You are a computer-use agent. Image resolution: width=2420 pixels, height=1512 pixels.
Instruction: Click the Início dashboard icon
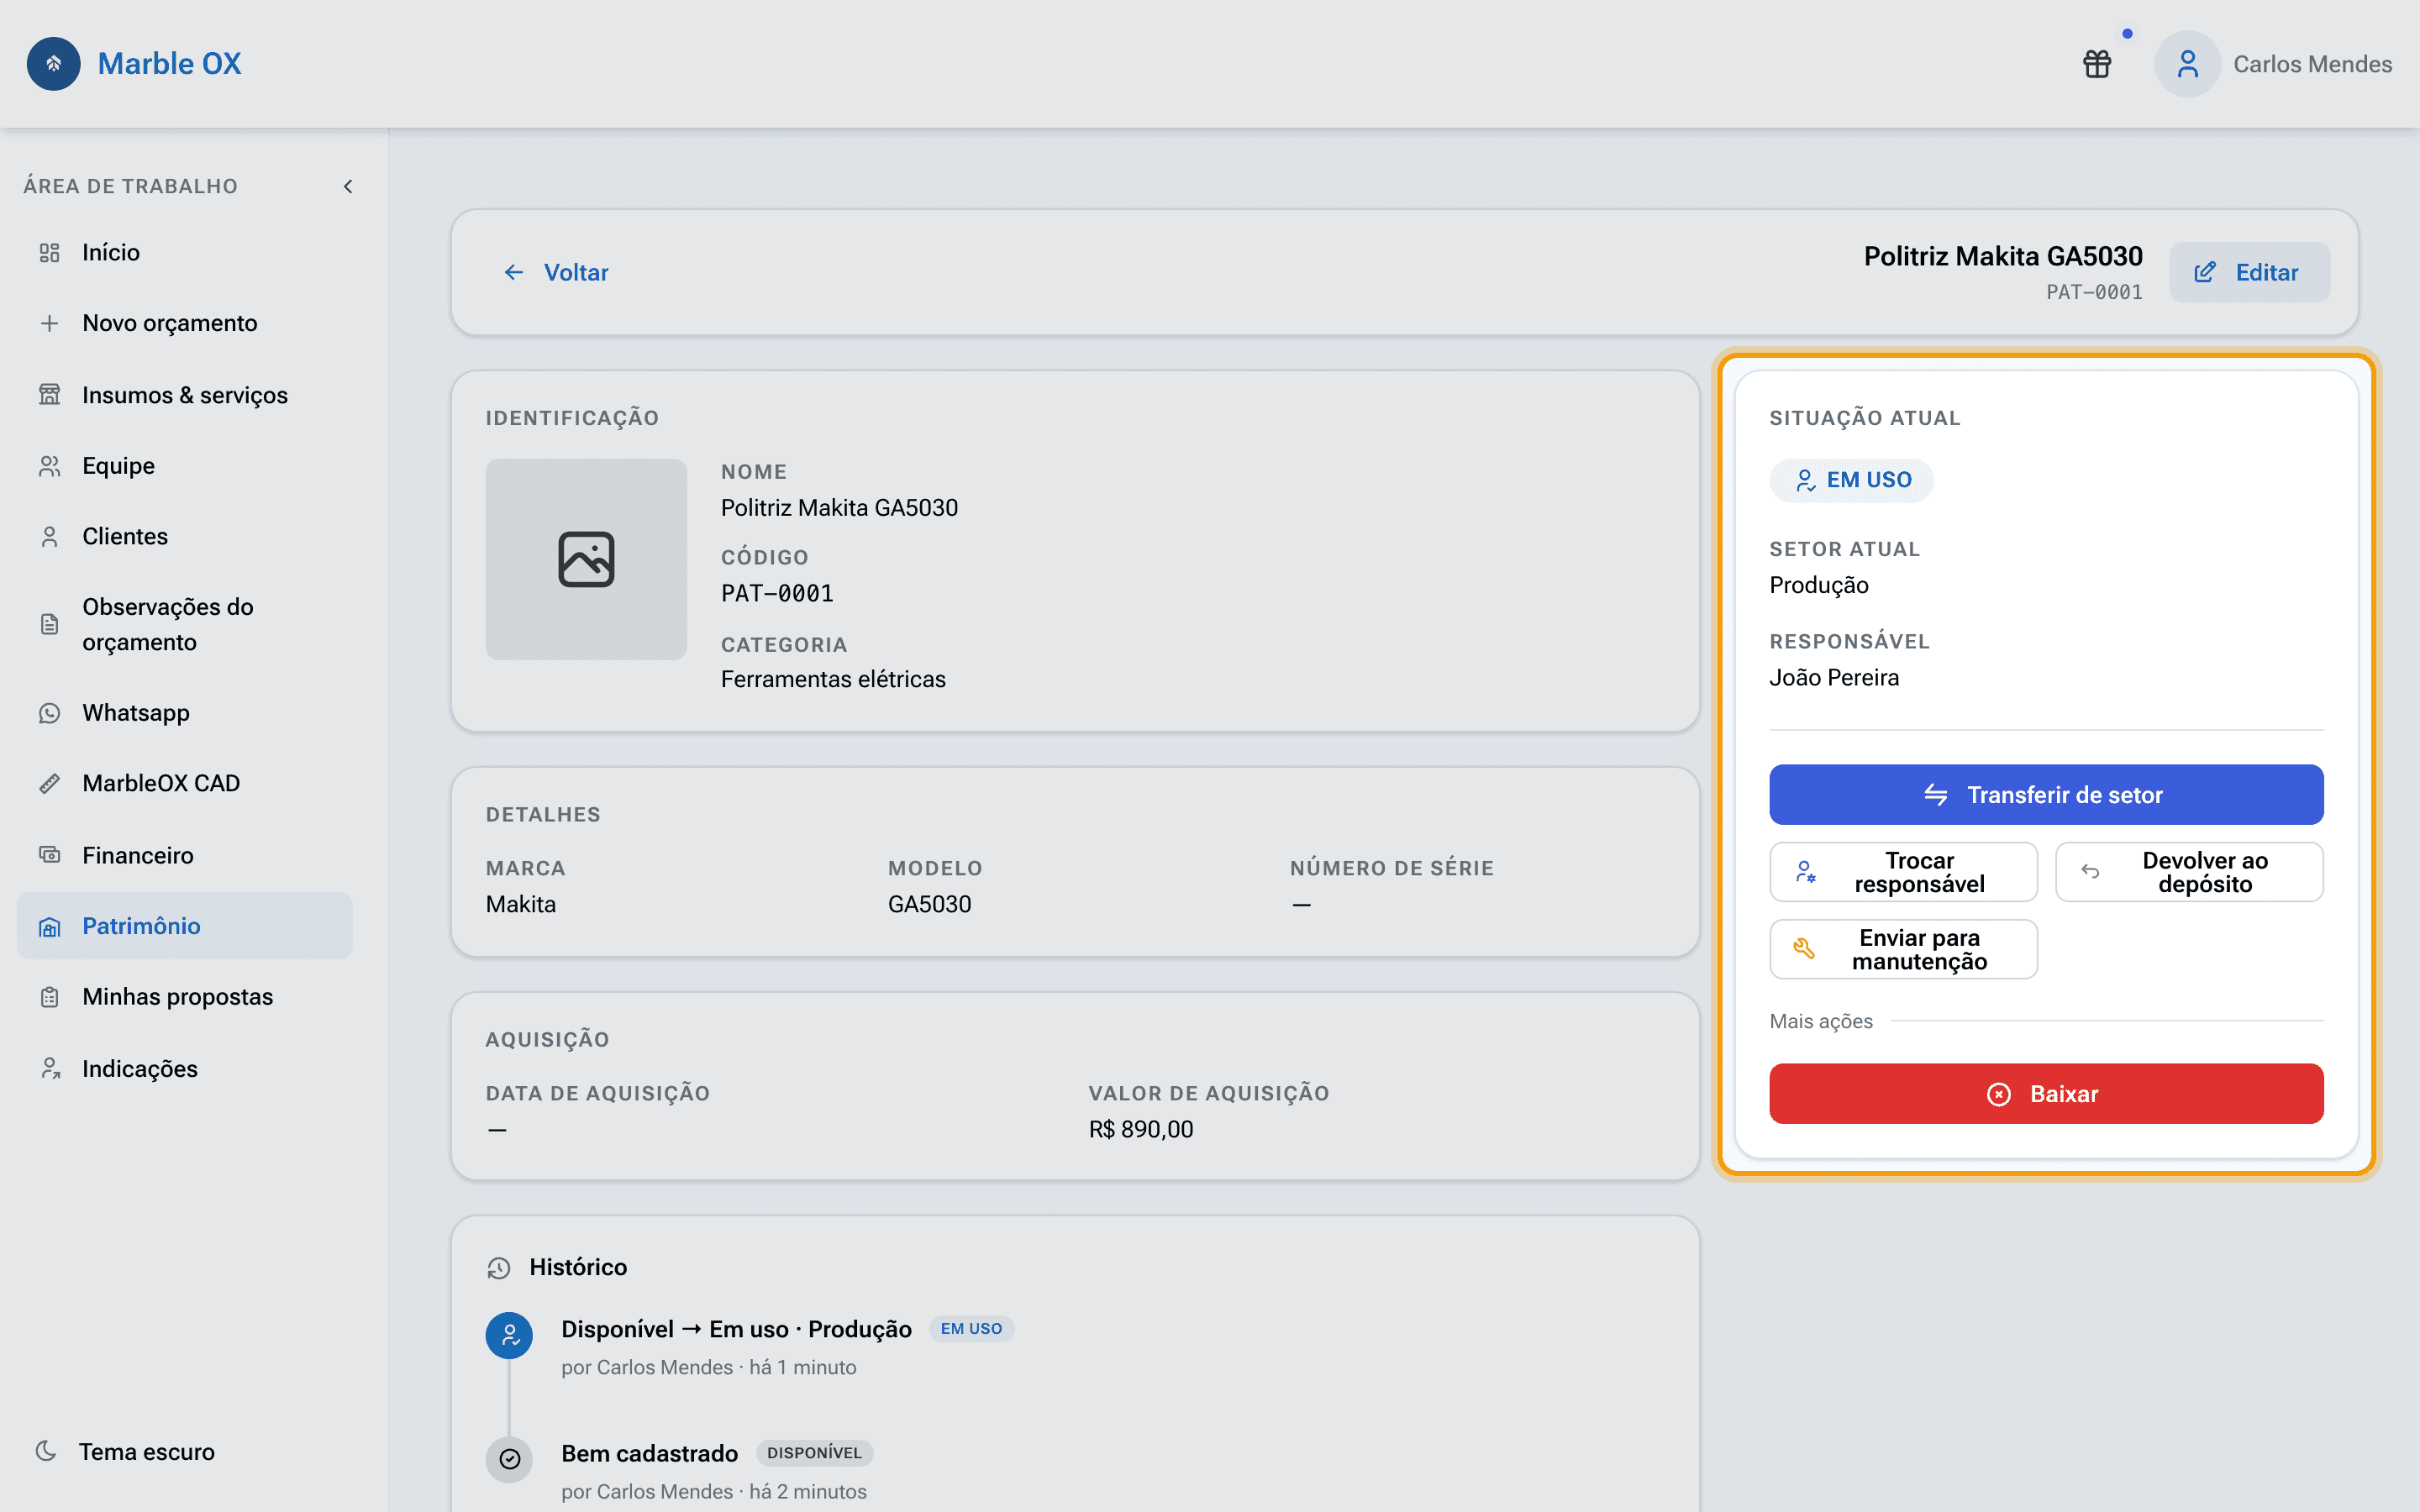(49, 253)
